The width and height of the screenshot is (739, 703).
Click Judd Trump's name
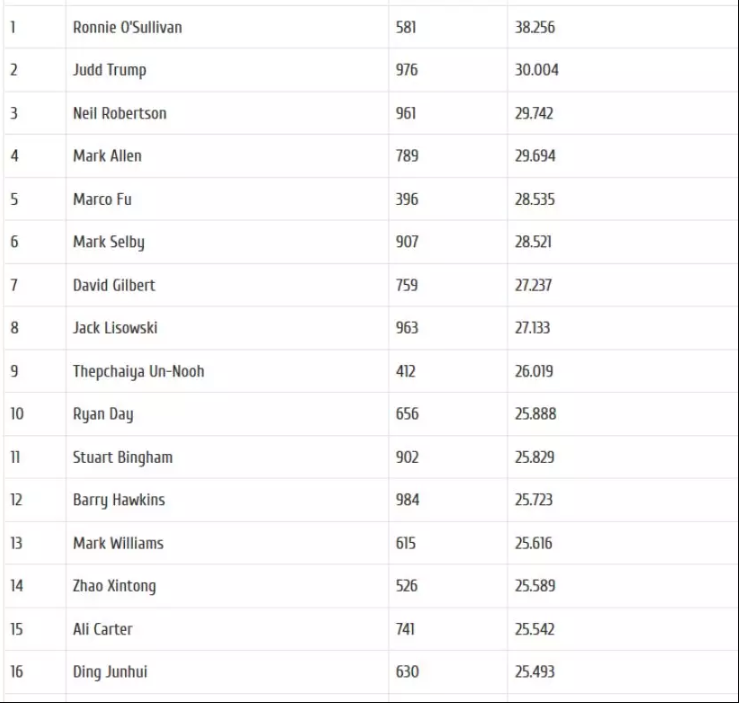coord(109,70)
